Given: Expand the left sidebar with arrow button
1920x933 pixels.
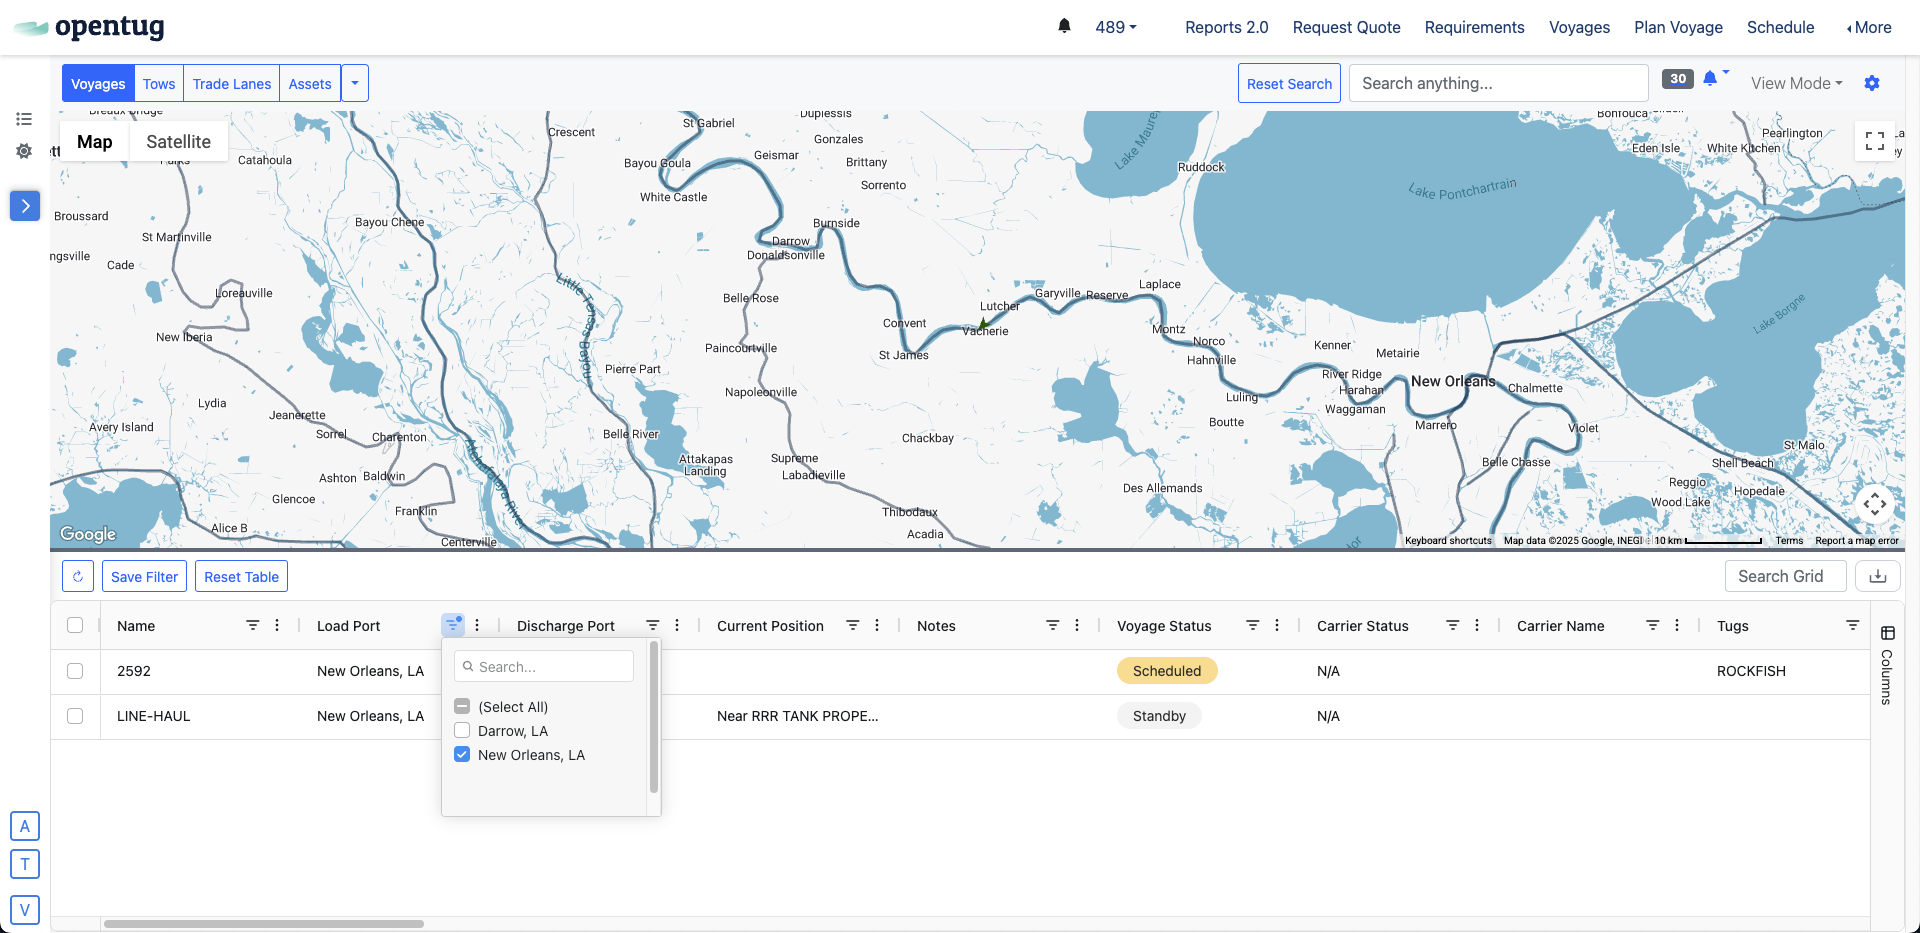Looking at the screenshot, I should coord(25,206).
